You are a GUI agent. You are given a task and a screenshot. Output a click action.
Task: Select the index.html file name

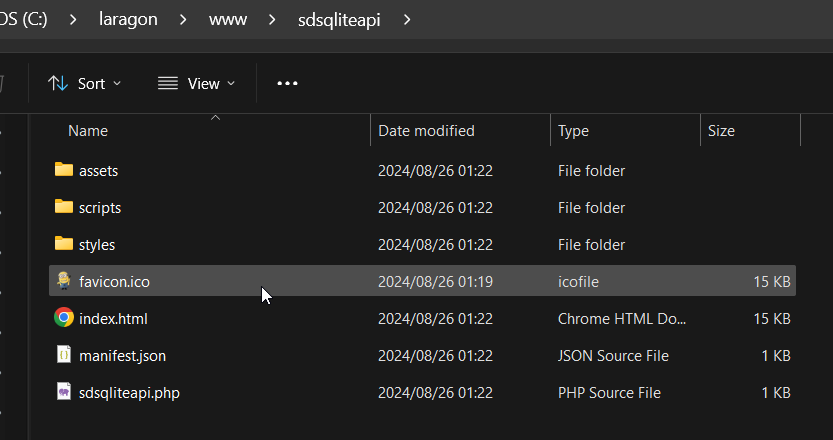[113, 318]
